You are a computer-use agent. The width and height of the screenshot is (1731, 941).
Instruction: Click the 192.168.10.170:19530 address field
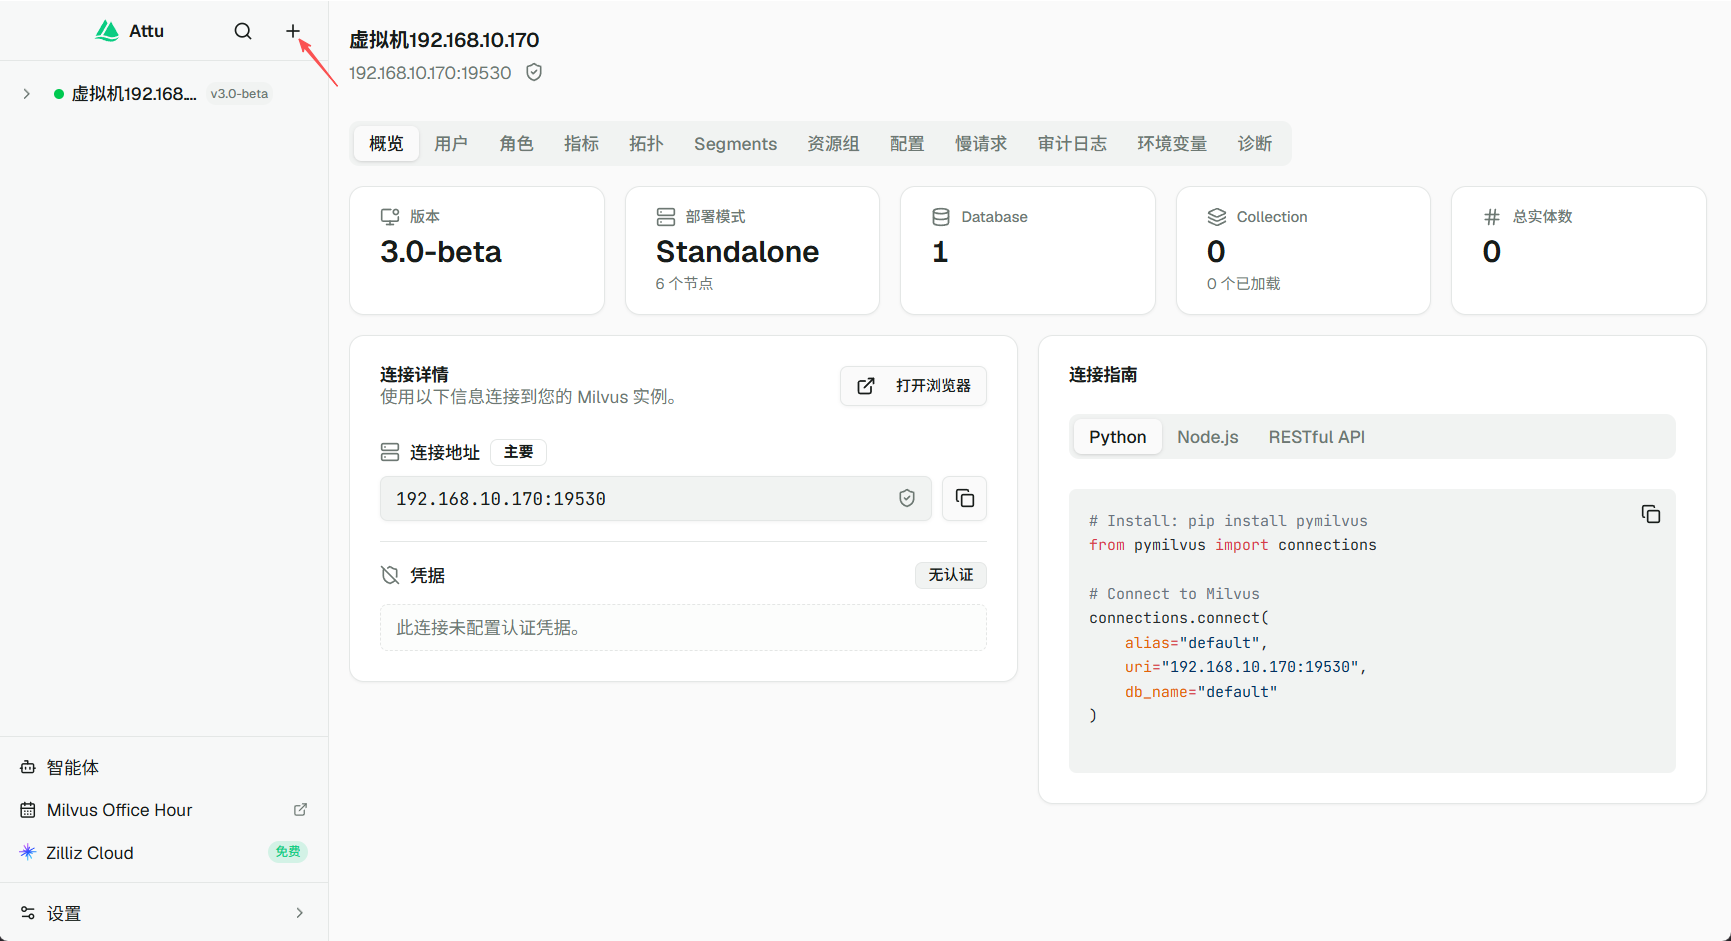(656, 498)
